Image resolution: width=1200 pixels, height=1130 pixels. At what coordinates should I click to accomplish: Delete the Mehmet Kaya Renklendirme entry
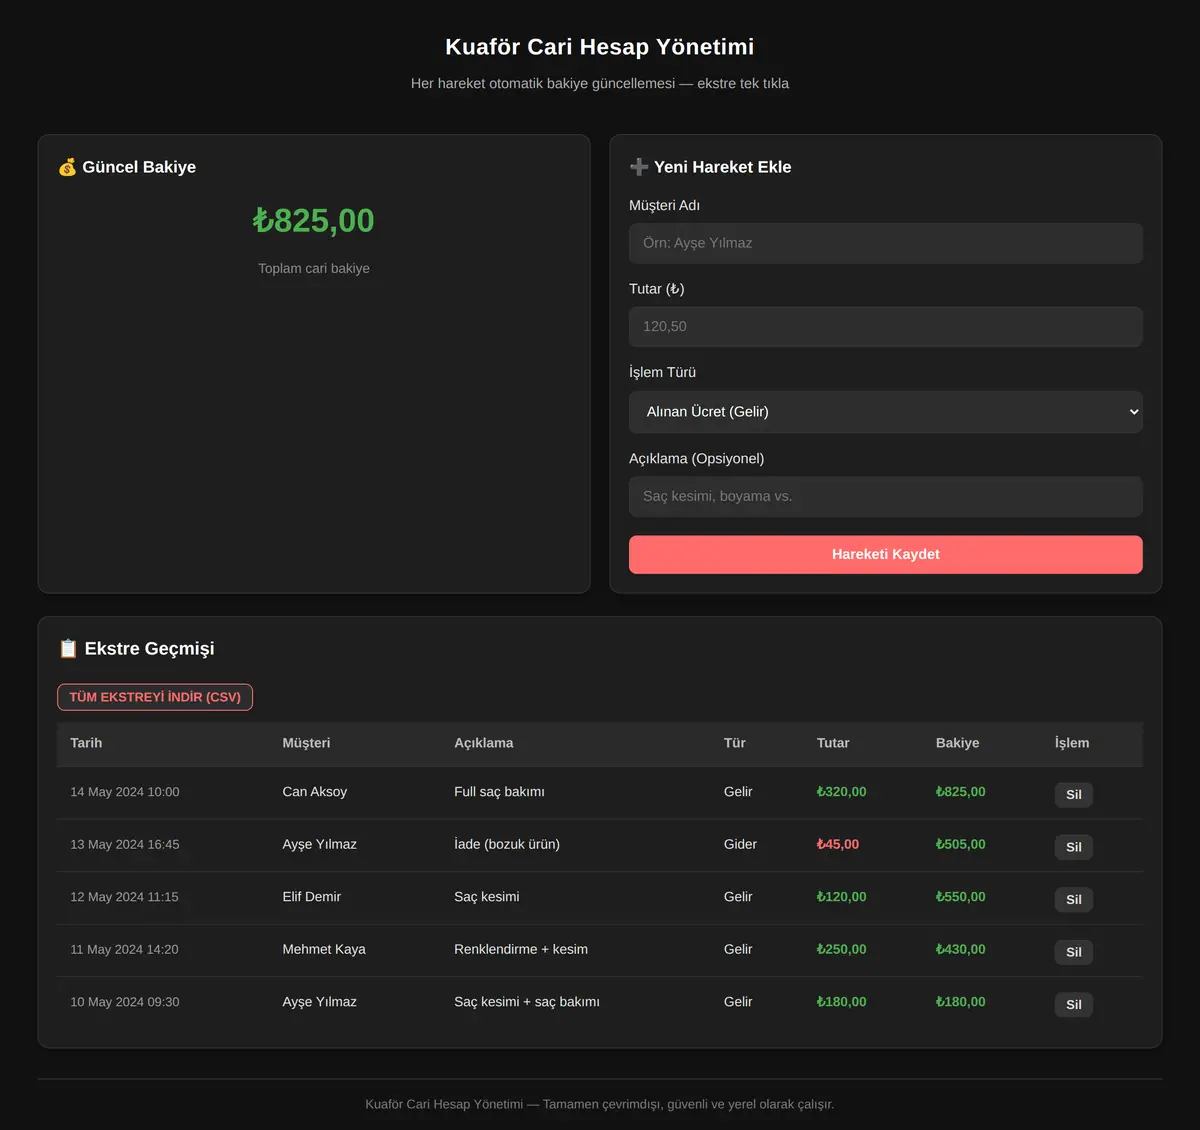1074,952
